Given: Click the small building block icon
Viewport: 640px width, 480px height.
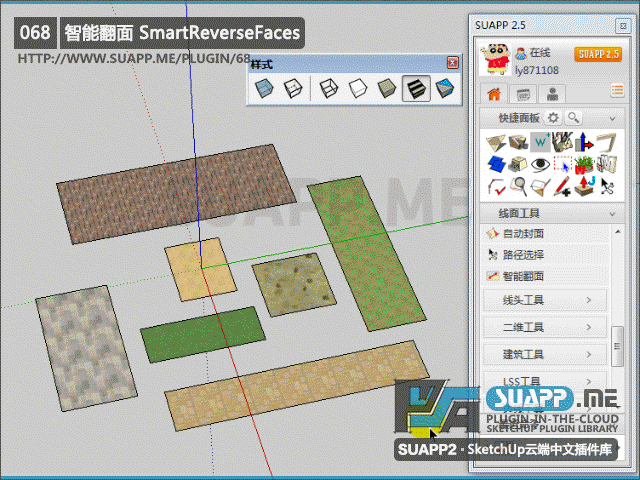Looking at the screenshot, I should [518, 164].
